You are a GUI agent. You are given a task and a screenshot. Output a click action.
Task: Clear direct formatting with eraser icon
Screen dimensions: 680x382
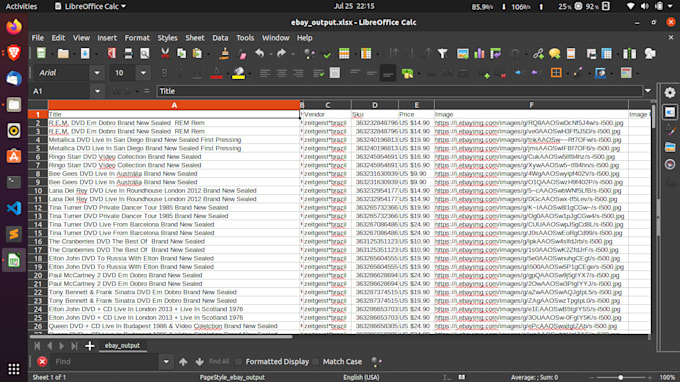click(242, 53)
